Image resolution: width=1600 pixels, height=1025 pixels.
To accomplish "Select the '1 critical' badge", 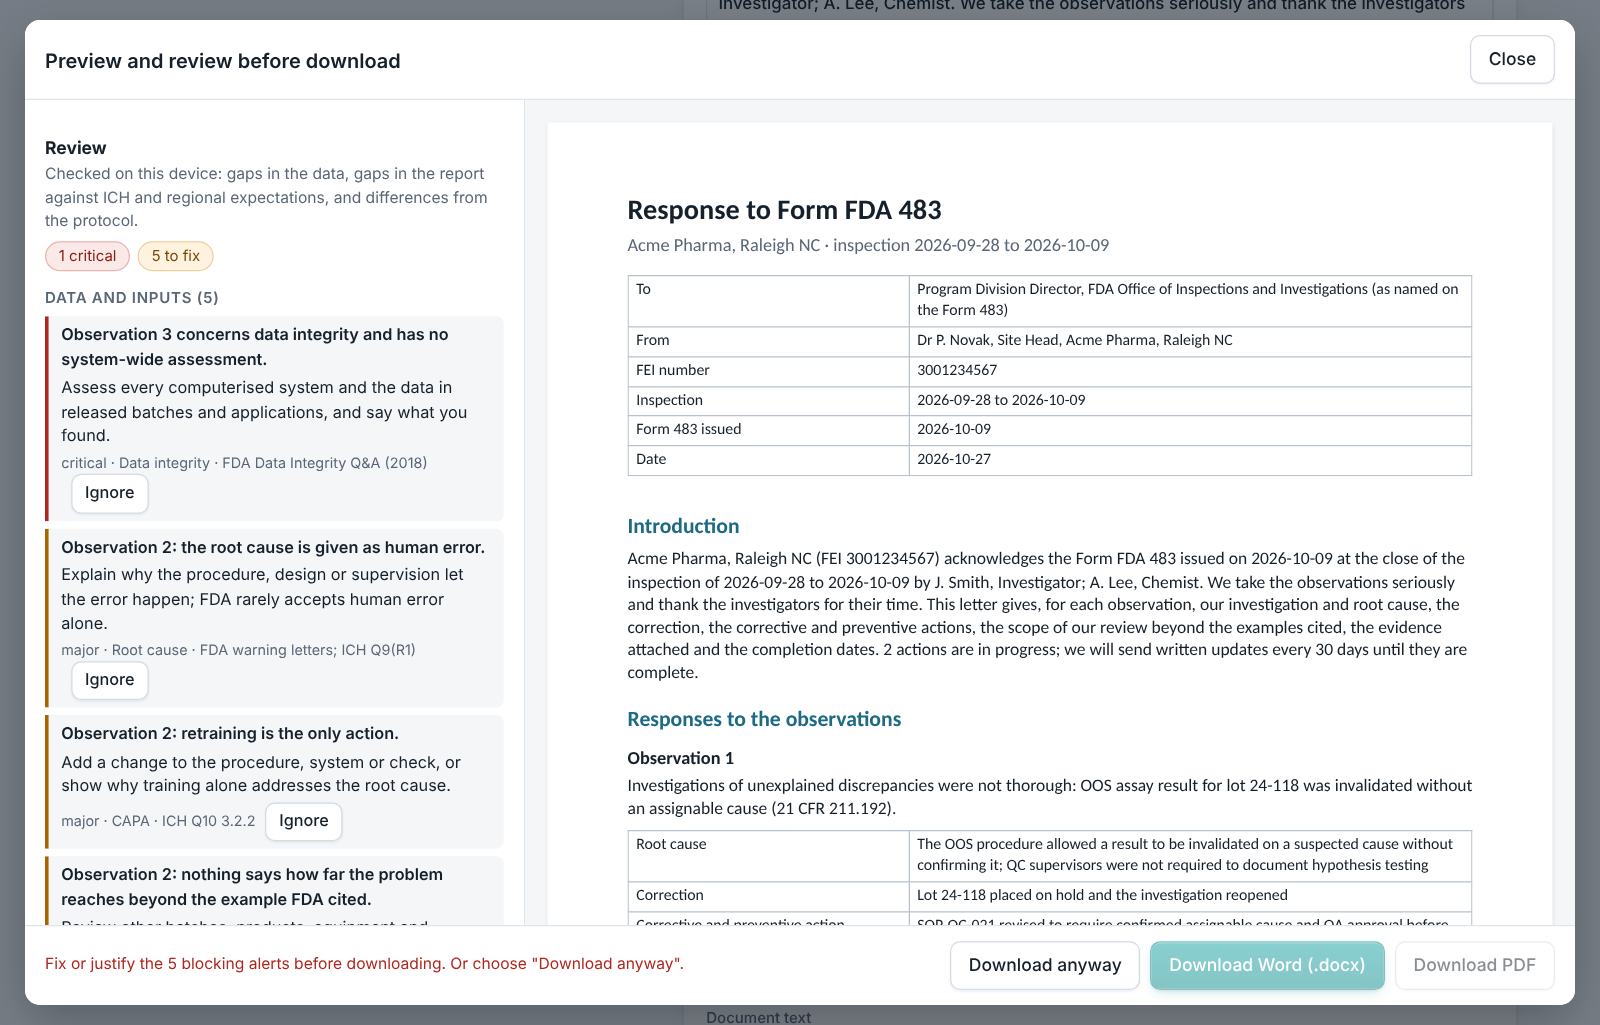I will tap(87, 256).
